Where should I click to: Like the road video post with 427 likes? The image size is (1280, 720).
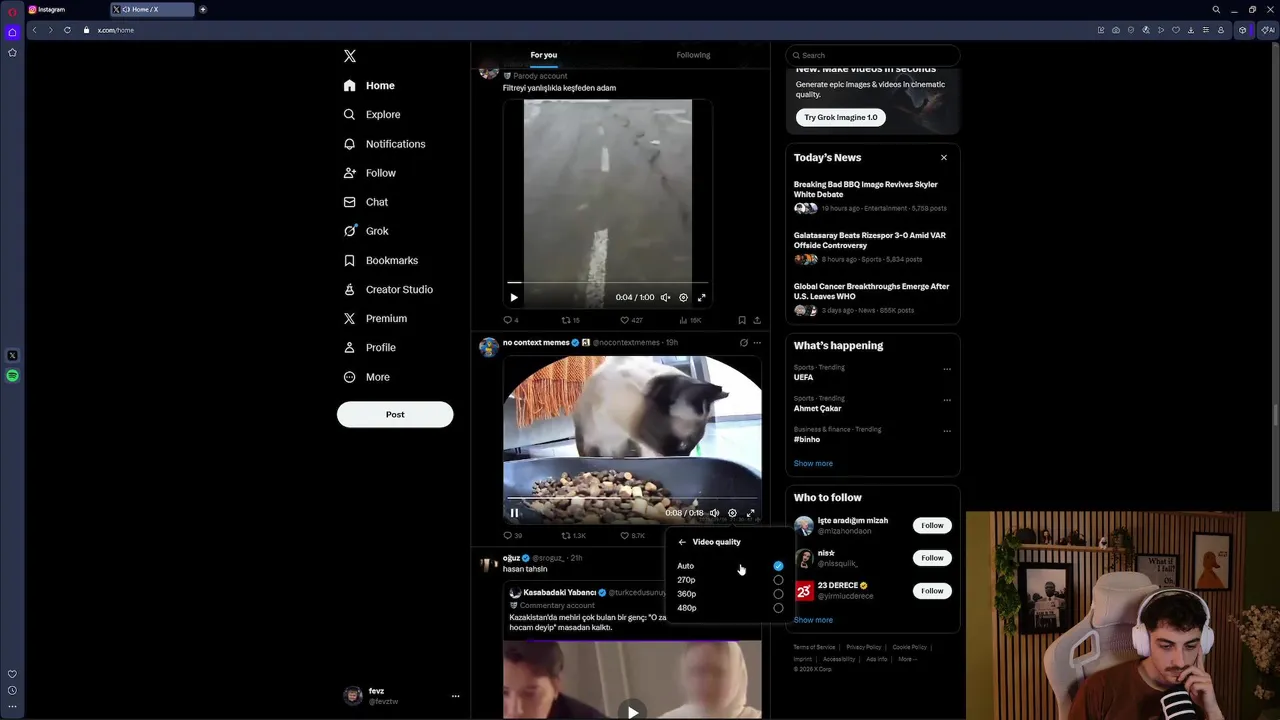tap(631, 320)
